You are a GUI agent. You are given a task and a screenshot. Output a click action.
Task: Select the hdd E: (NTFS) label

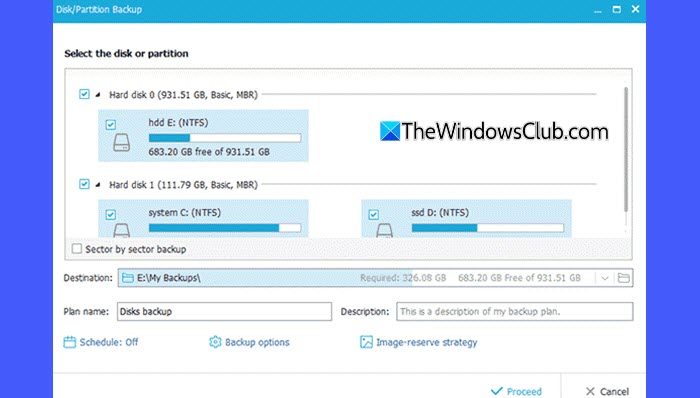[x=179, y=123]
